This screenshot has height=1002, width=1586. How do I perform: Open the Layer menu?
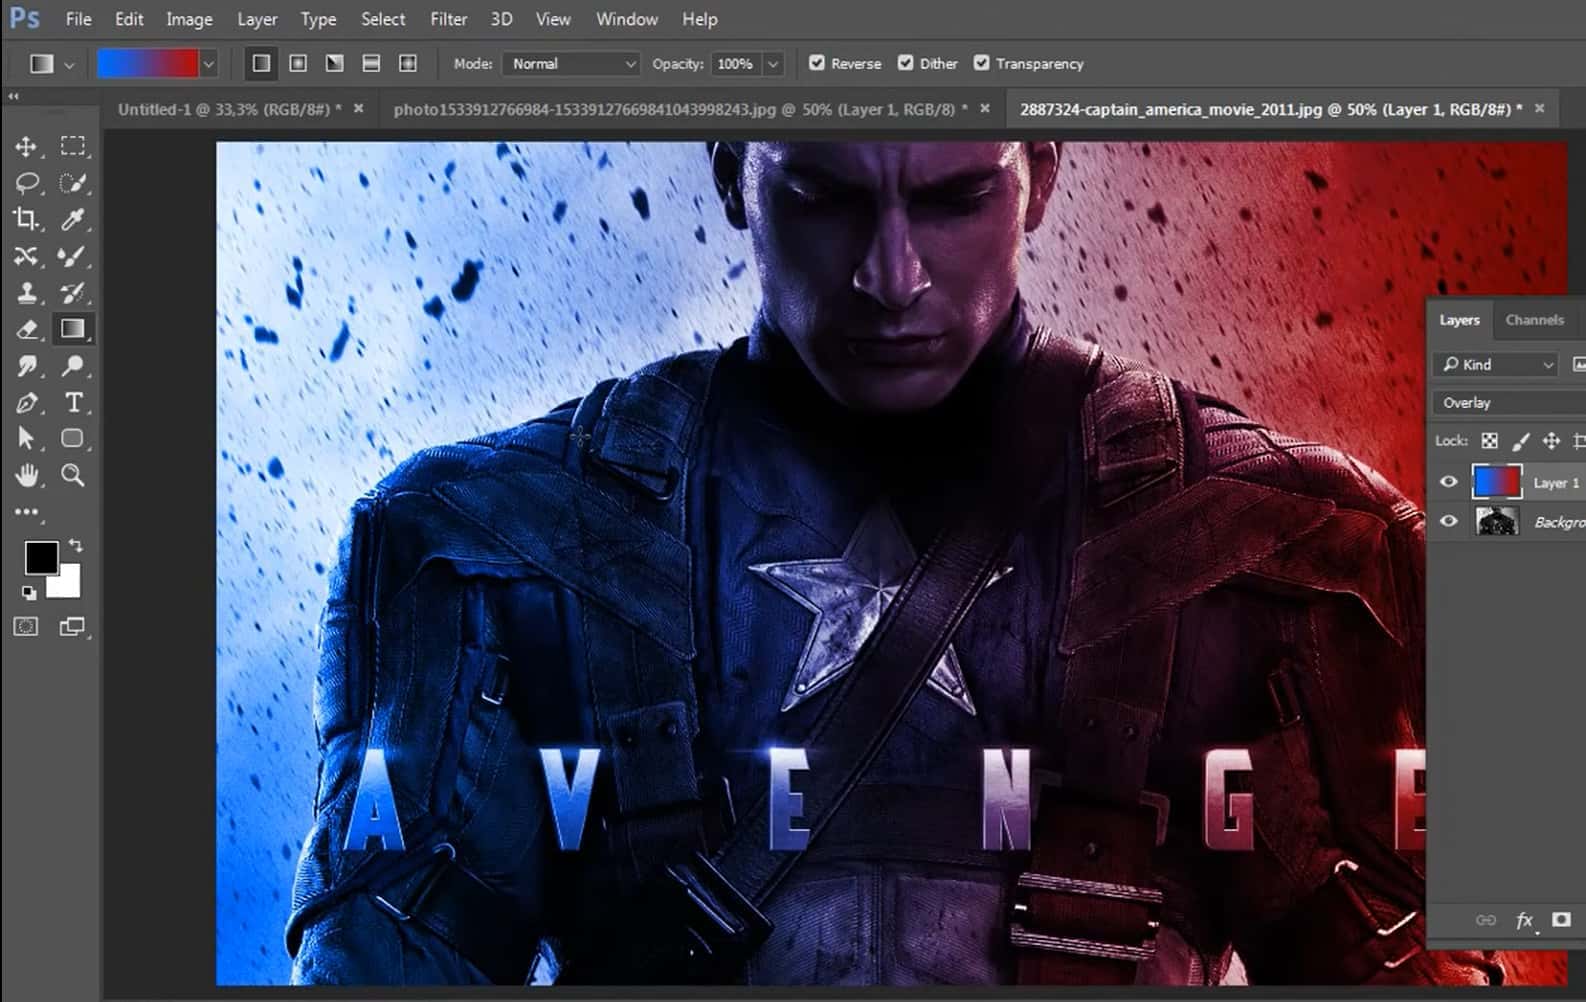(x=257, y=19)
